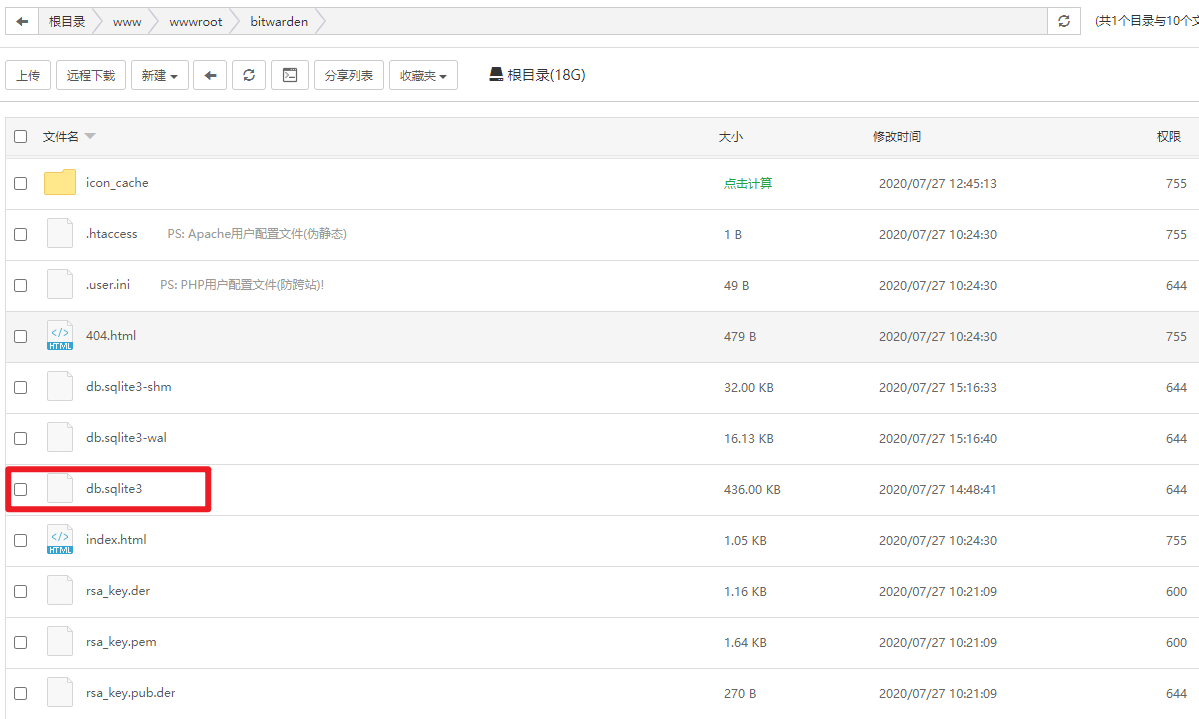Image resolution: width=1199 pixels, height=719 pixels.
Task: Open the 新建 dropdown menu
Action: tap(159, 74)
